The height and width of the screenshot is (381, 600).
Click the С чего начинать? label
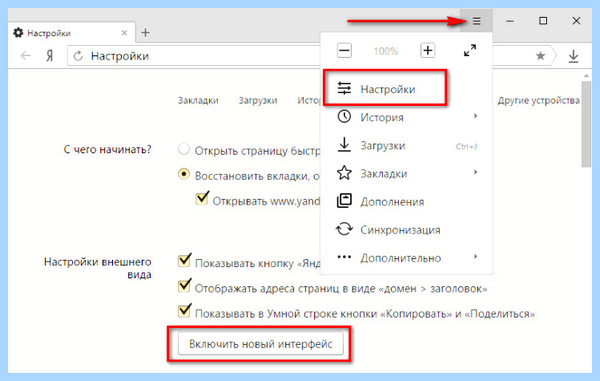pos(108,149)
